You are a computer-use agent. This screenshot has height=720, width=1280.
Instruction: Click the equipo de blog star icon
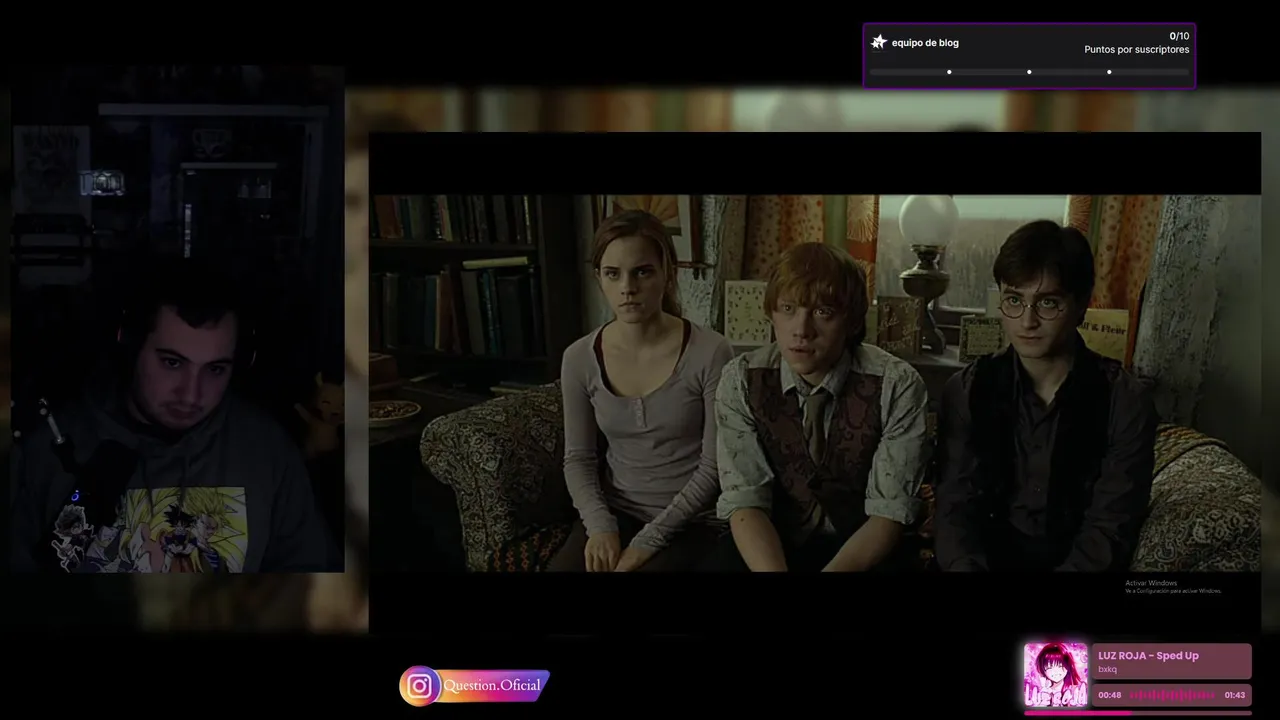879,42
